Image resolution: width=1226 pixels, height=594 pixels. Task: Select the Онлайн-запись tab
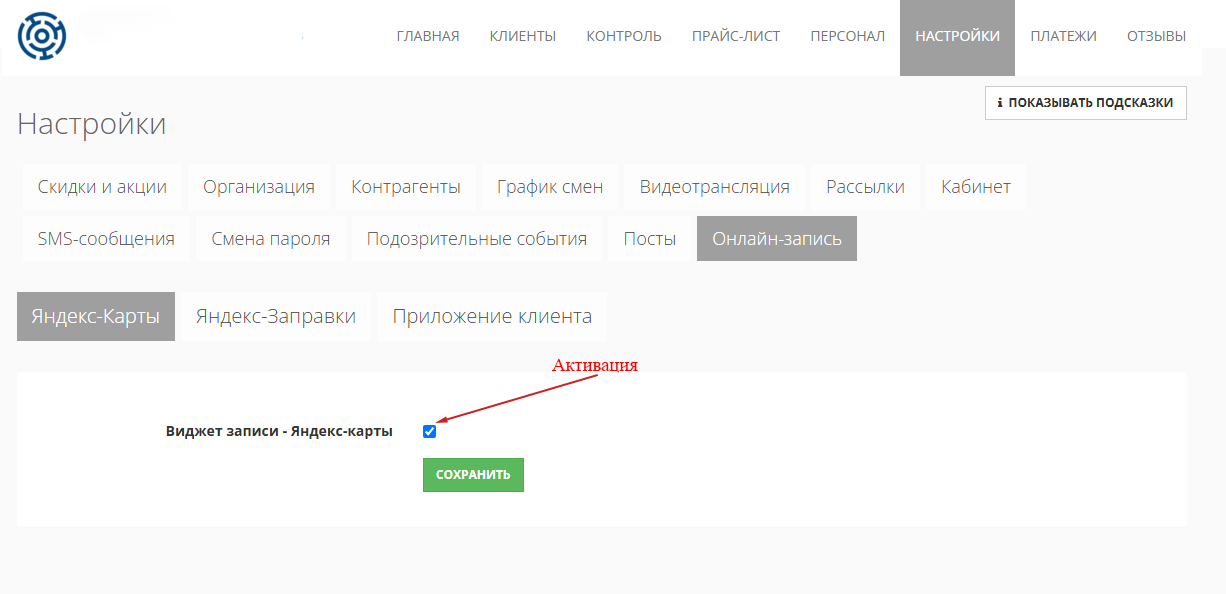pyautogui.click(x=777, y=239)
